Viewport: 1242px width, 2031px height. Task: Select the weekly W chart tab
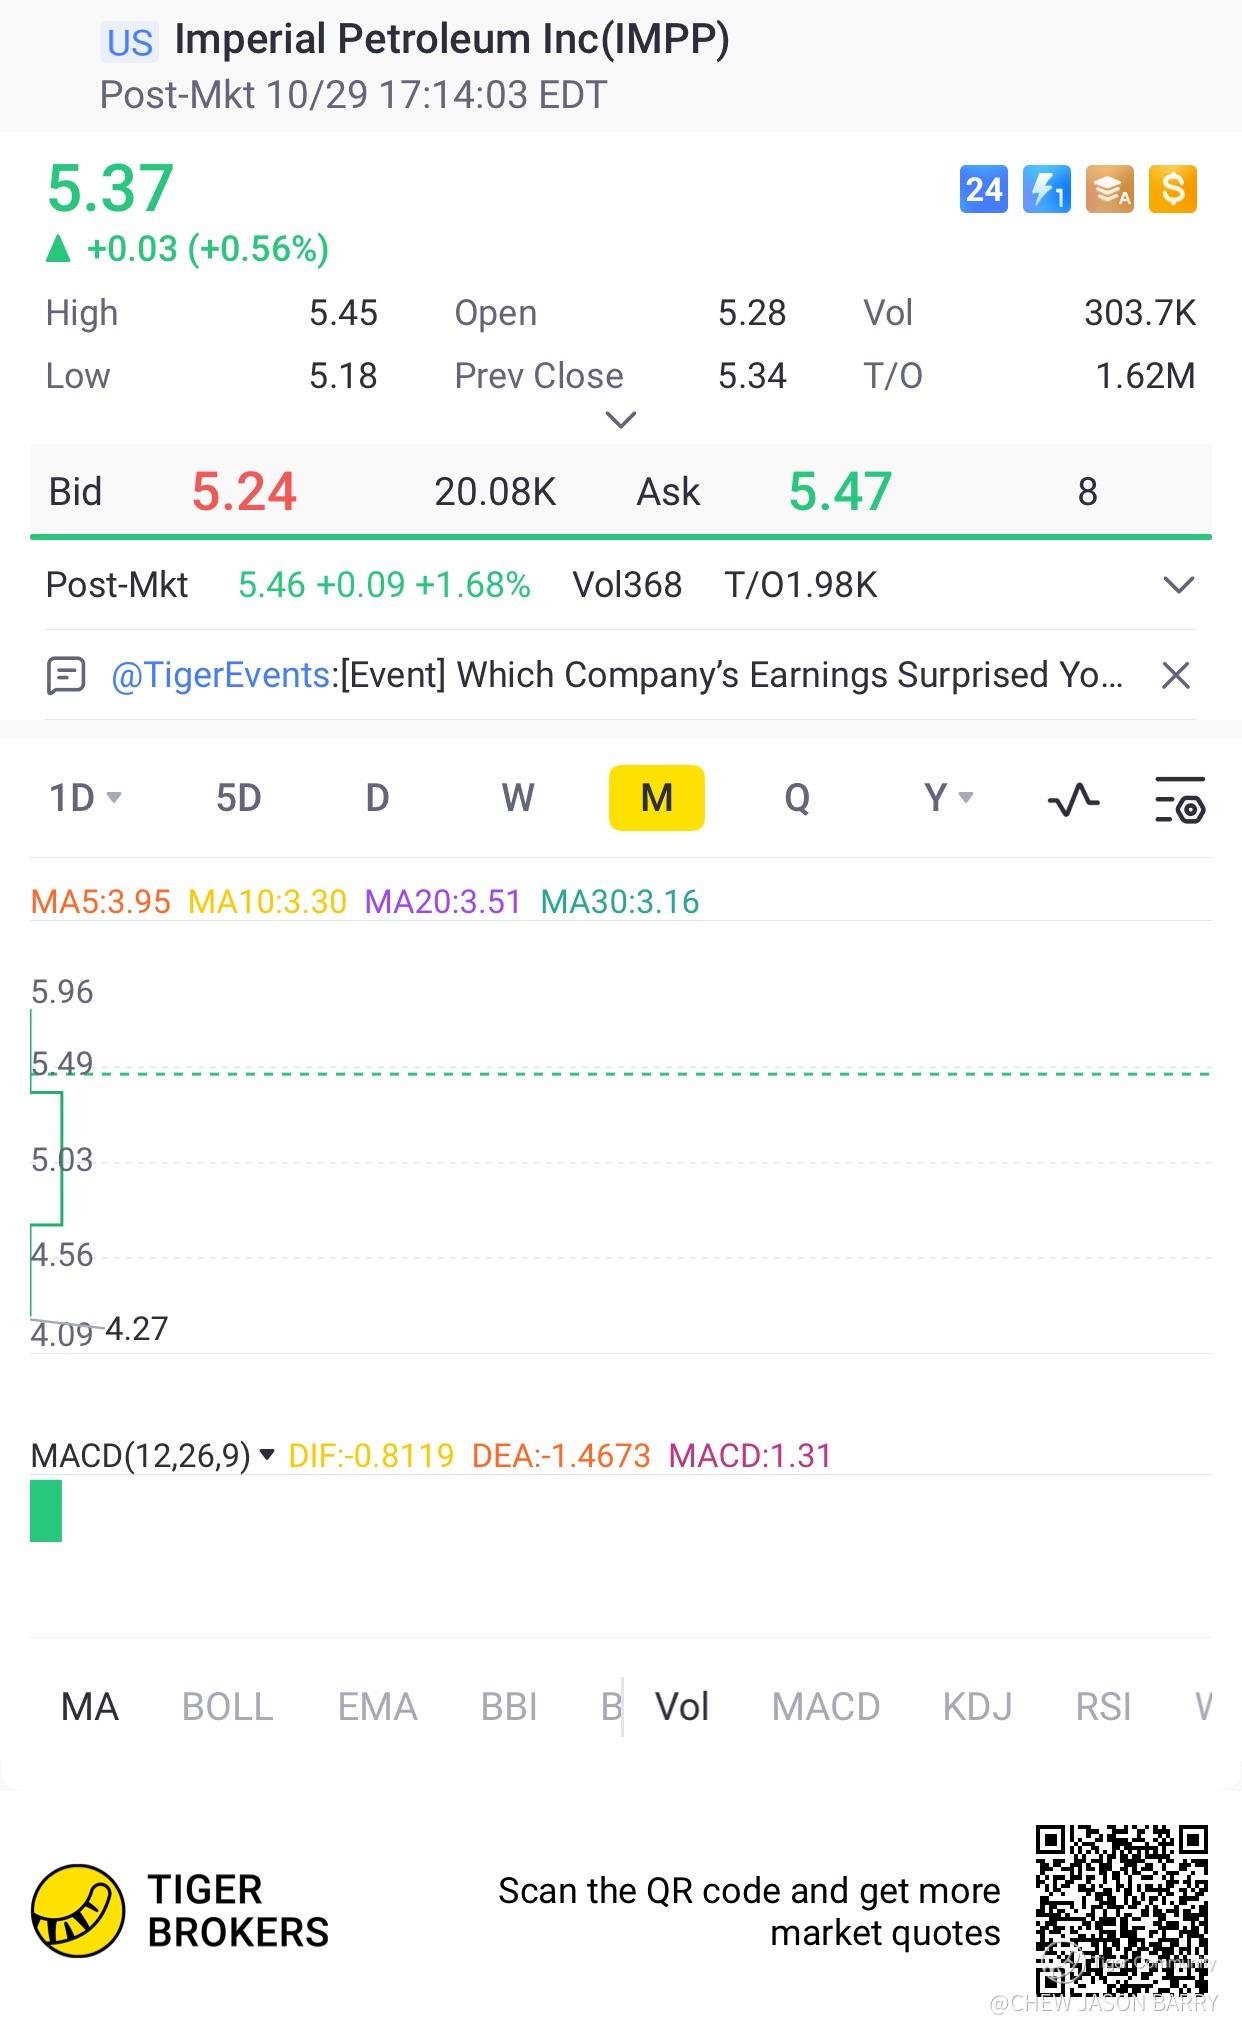click(517, 798)
